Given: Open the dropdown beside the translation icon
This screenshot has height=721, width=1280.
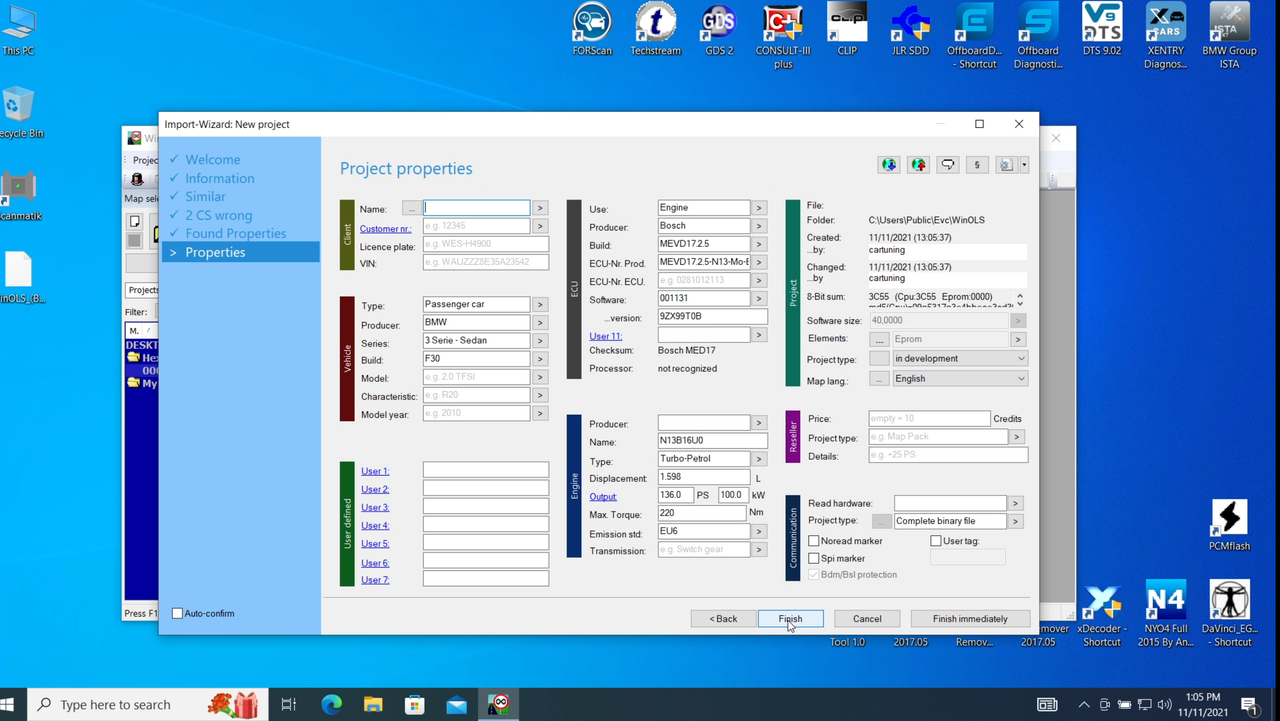Looking at the screenshot, I should 1023,165.
